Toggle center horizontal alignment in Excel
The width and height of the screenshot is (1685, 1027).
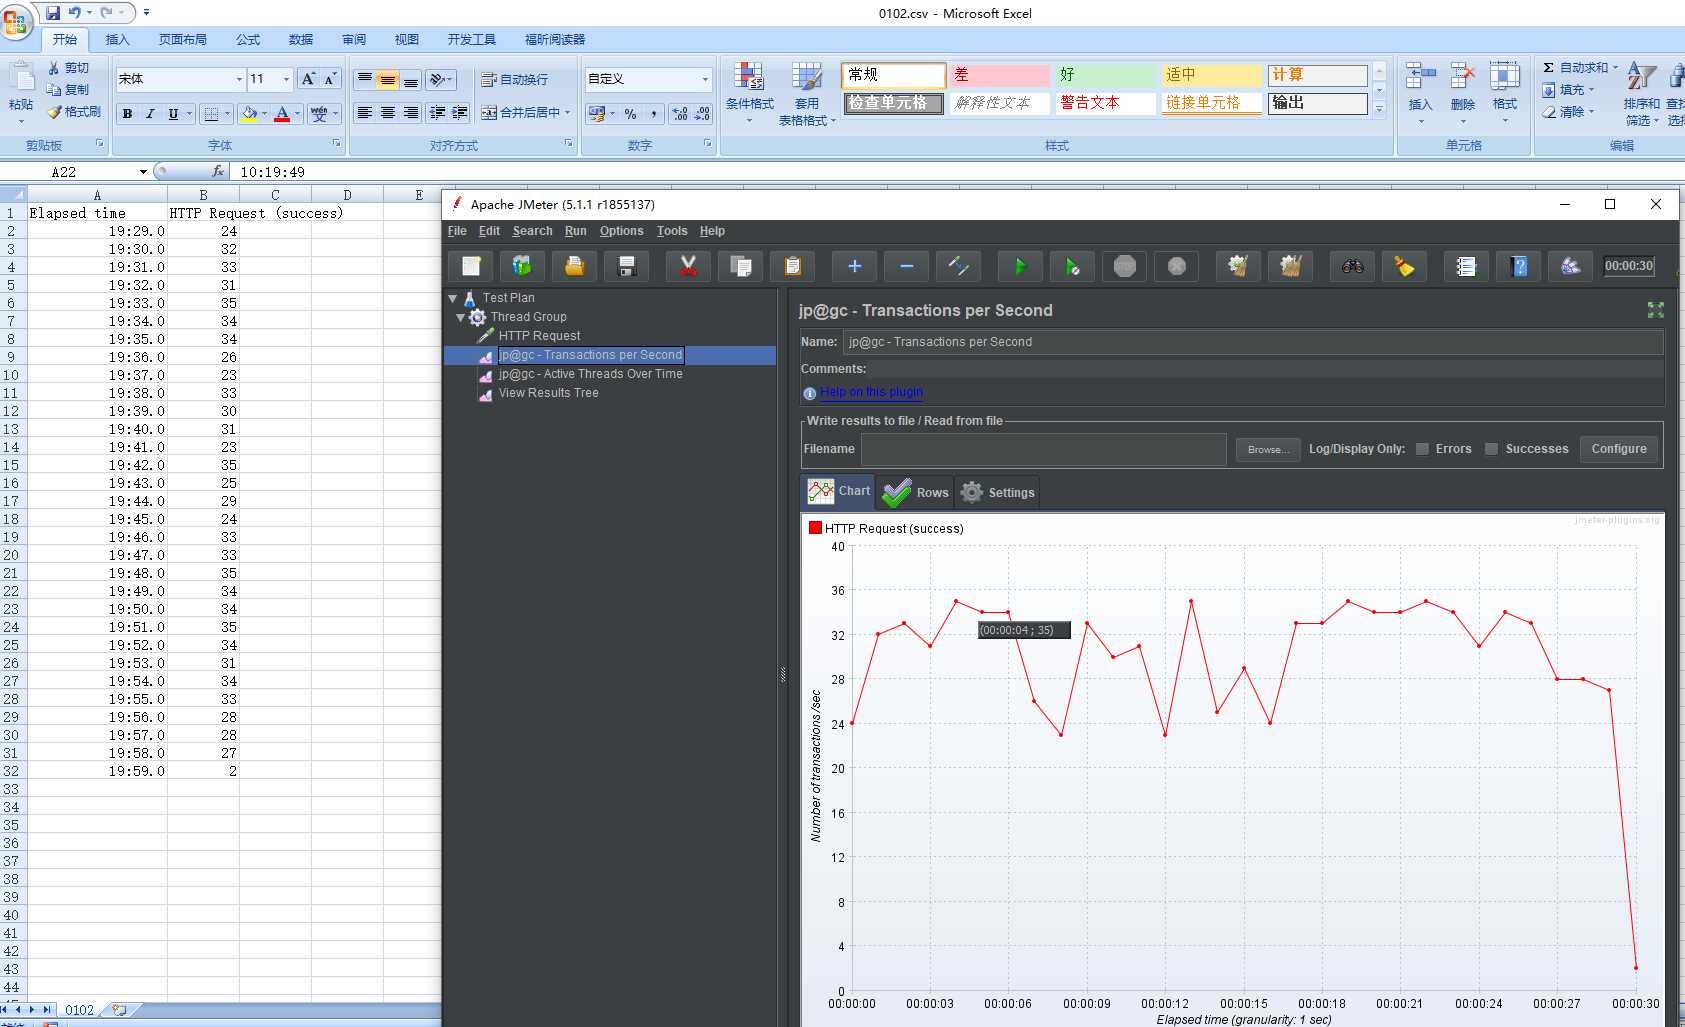coord(387,113)
